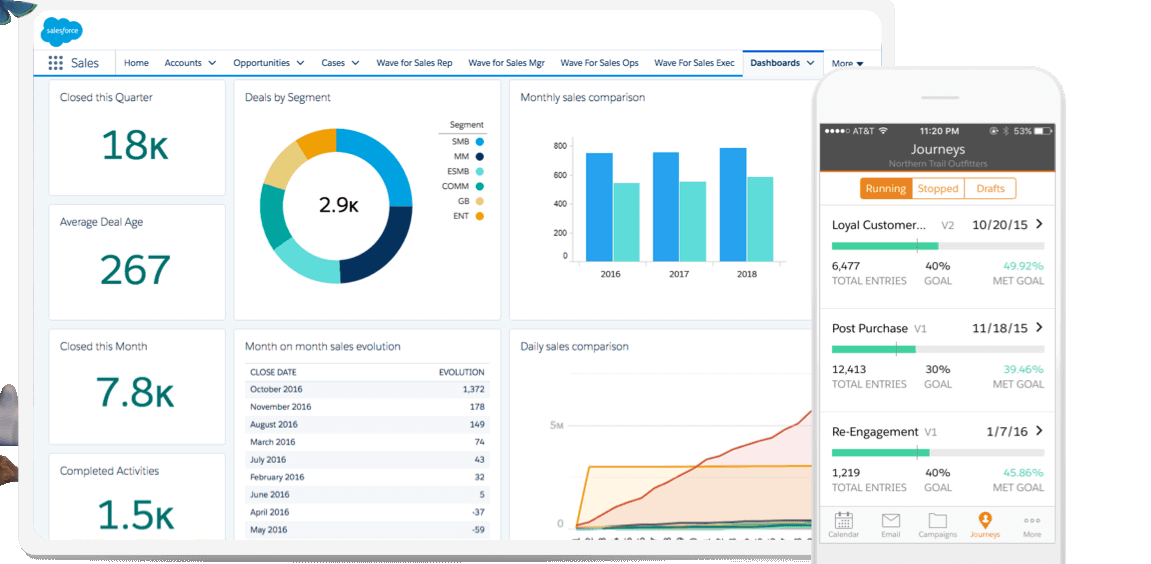Tap the Calendar icon in phone toolbar
The height and width of the screenshot is (564, 1151).
(x=843, y=521)
